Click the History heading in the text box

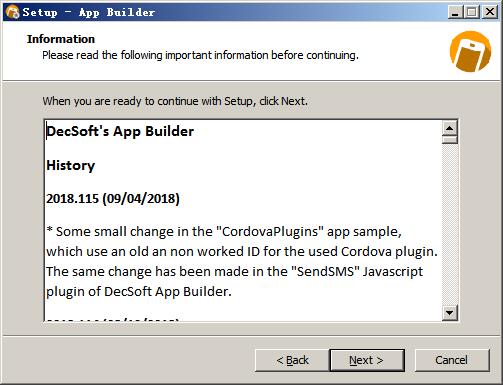71,165
